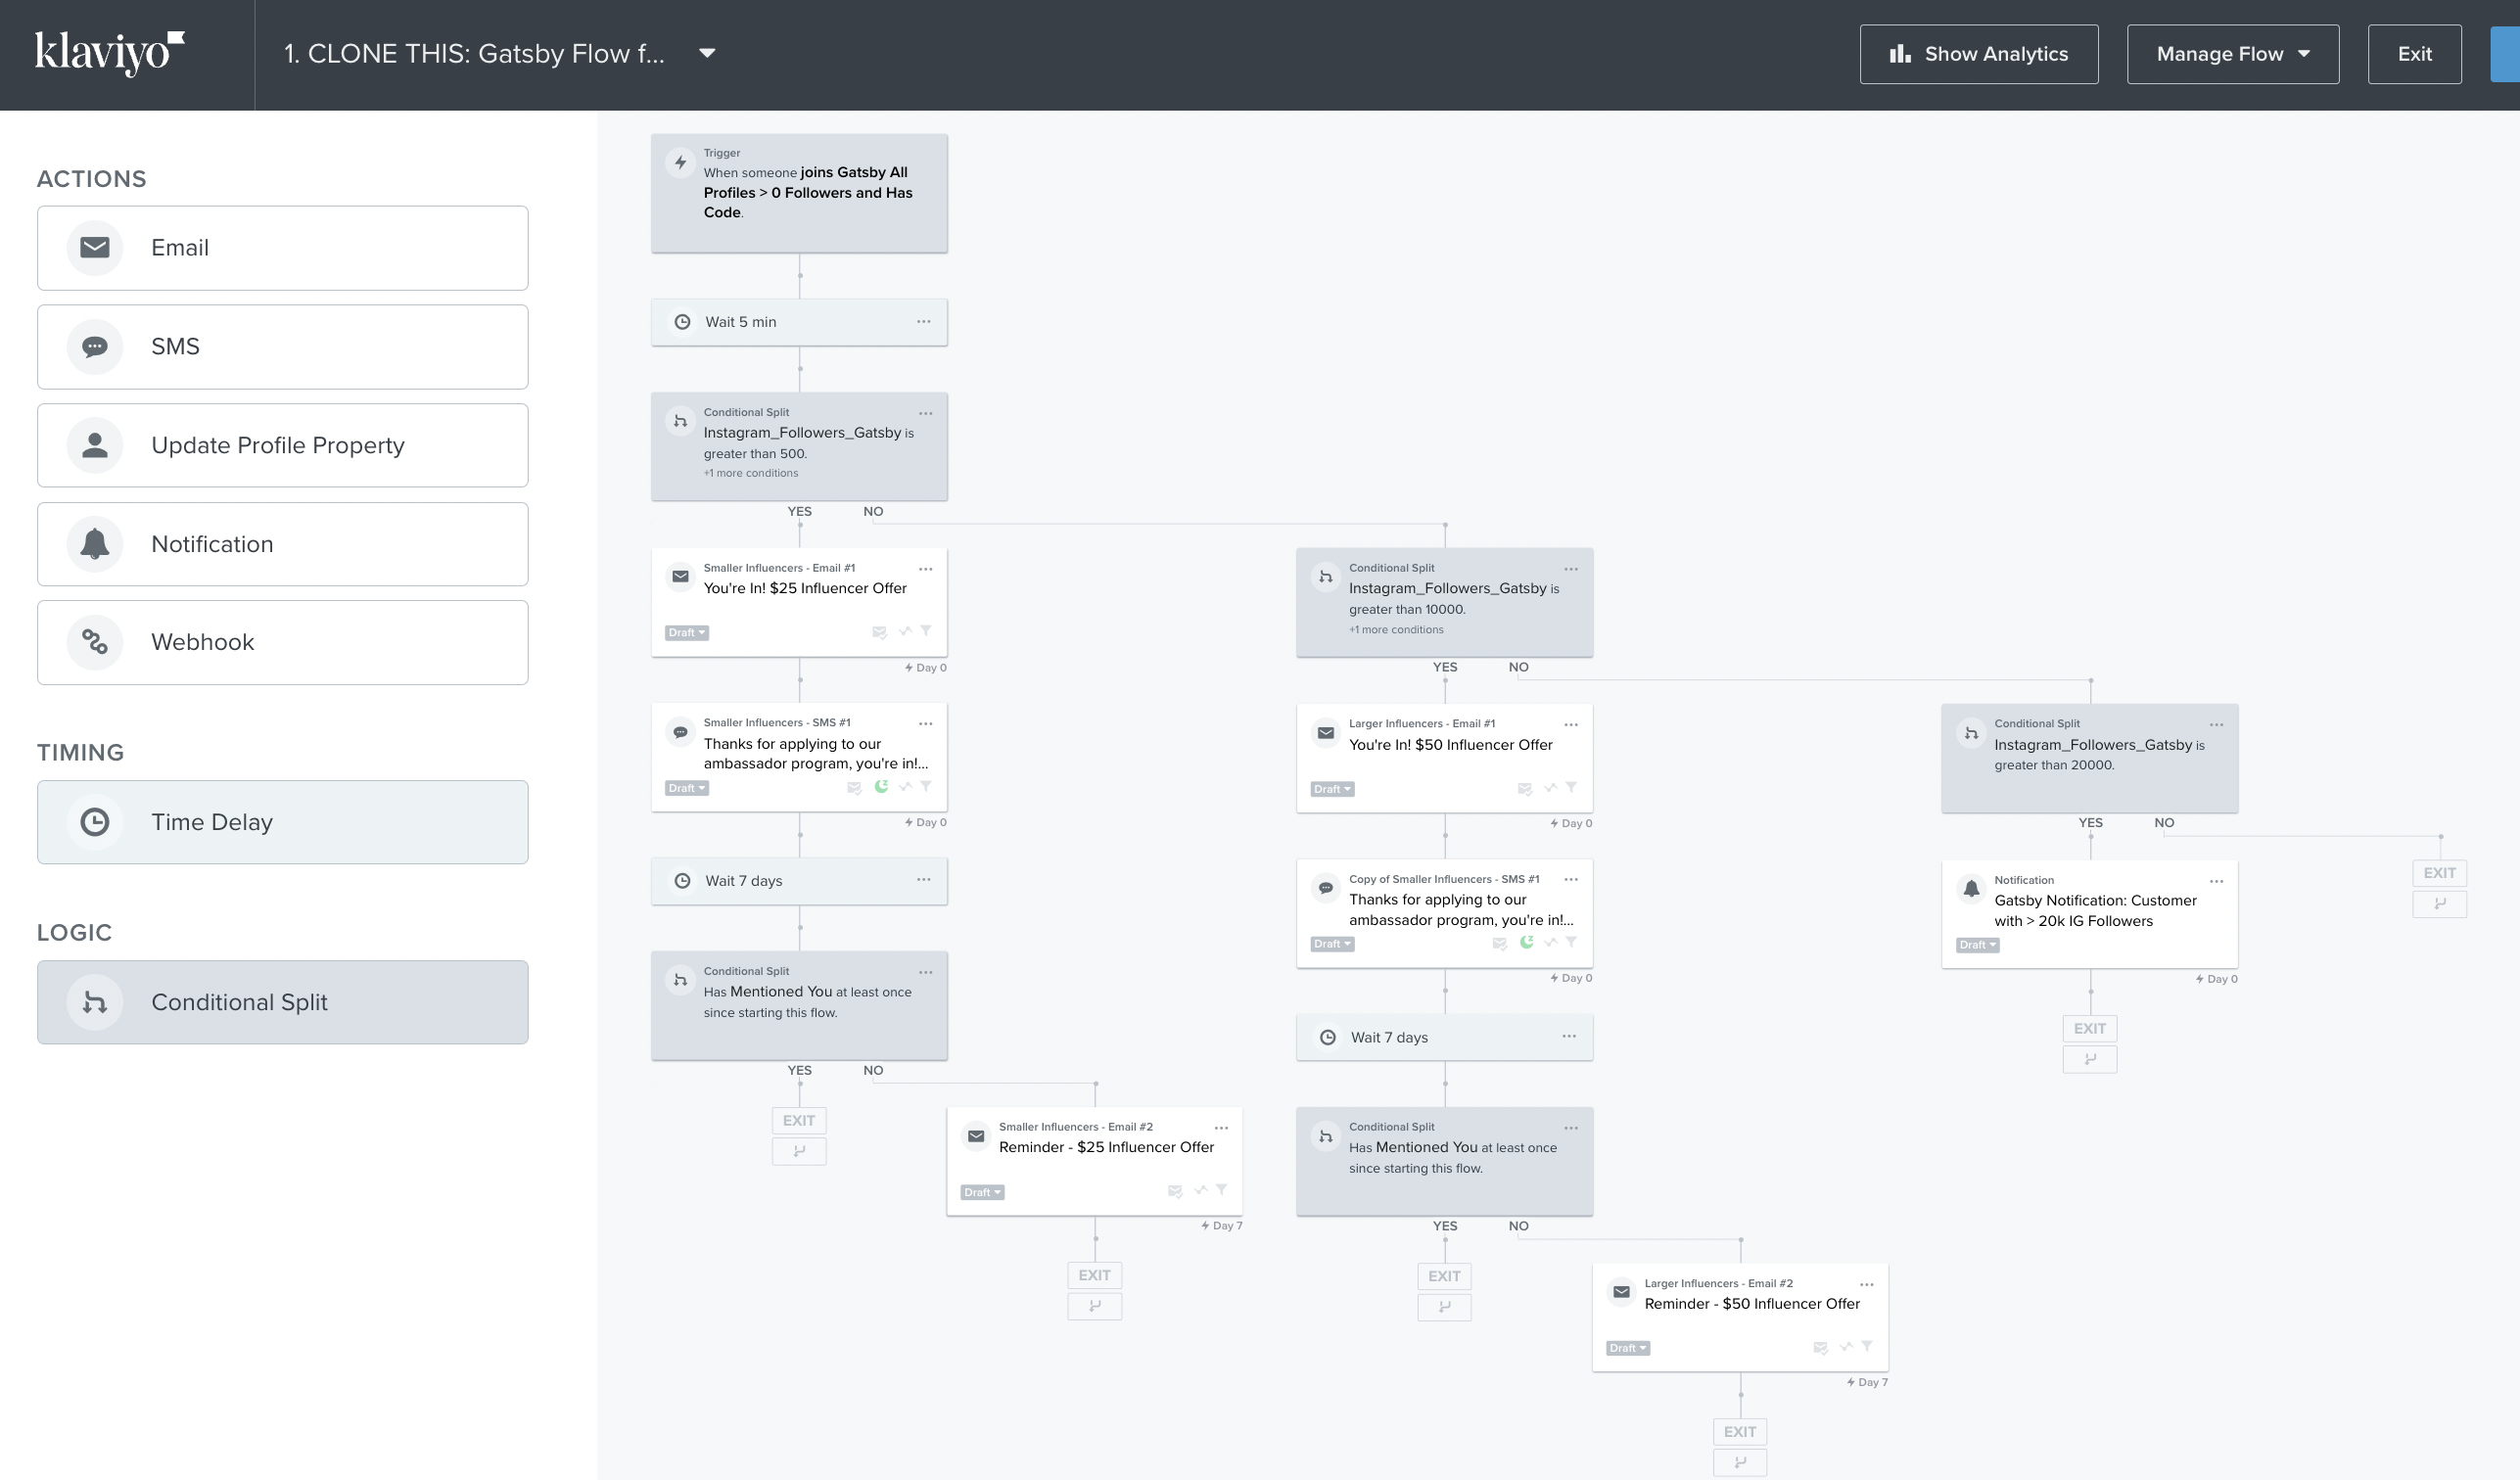Click 'Gatsby Notification: Customer with > 20k IG Followers' text
Screen dimensions: 2520x1480
click(2095, 911)
